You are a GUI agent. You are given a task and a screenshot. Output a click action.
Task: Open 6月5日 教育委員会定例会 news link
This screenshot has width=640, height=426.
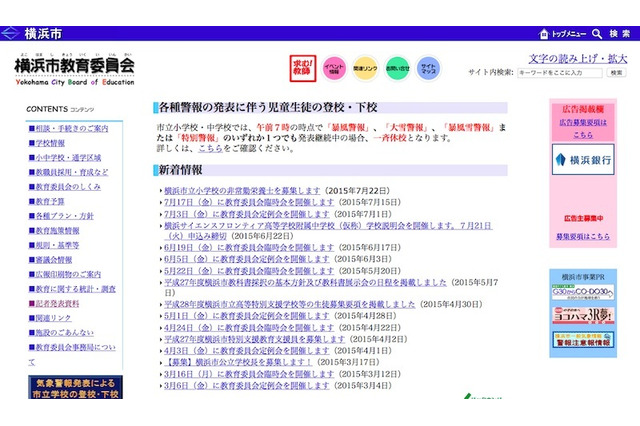[247, 259]
